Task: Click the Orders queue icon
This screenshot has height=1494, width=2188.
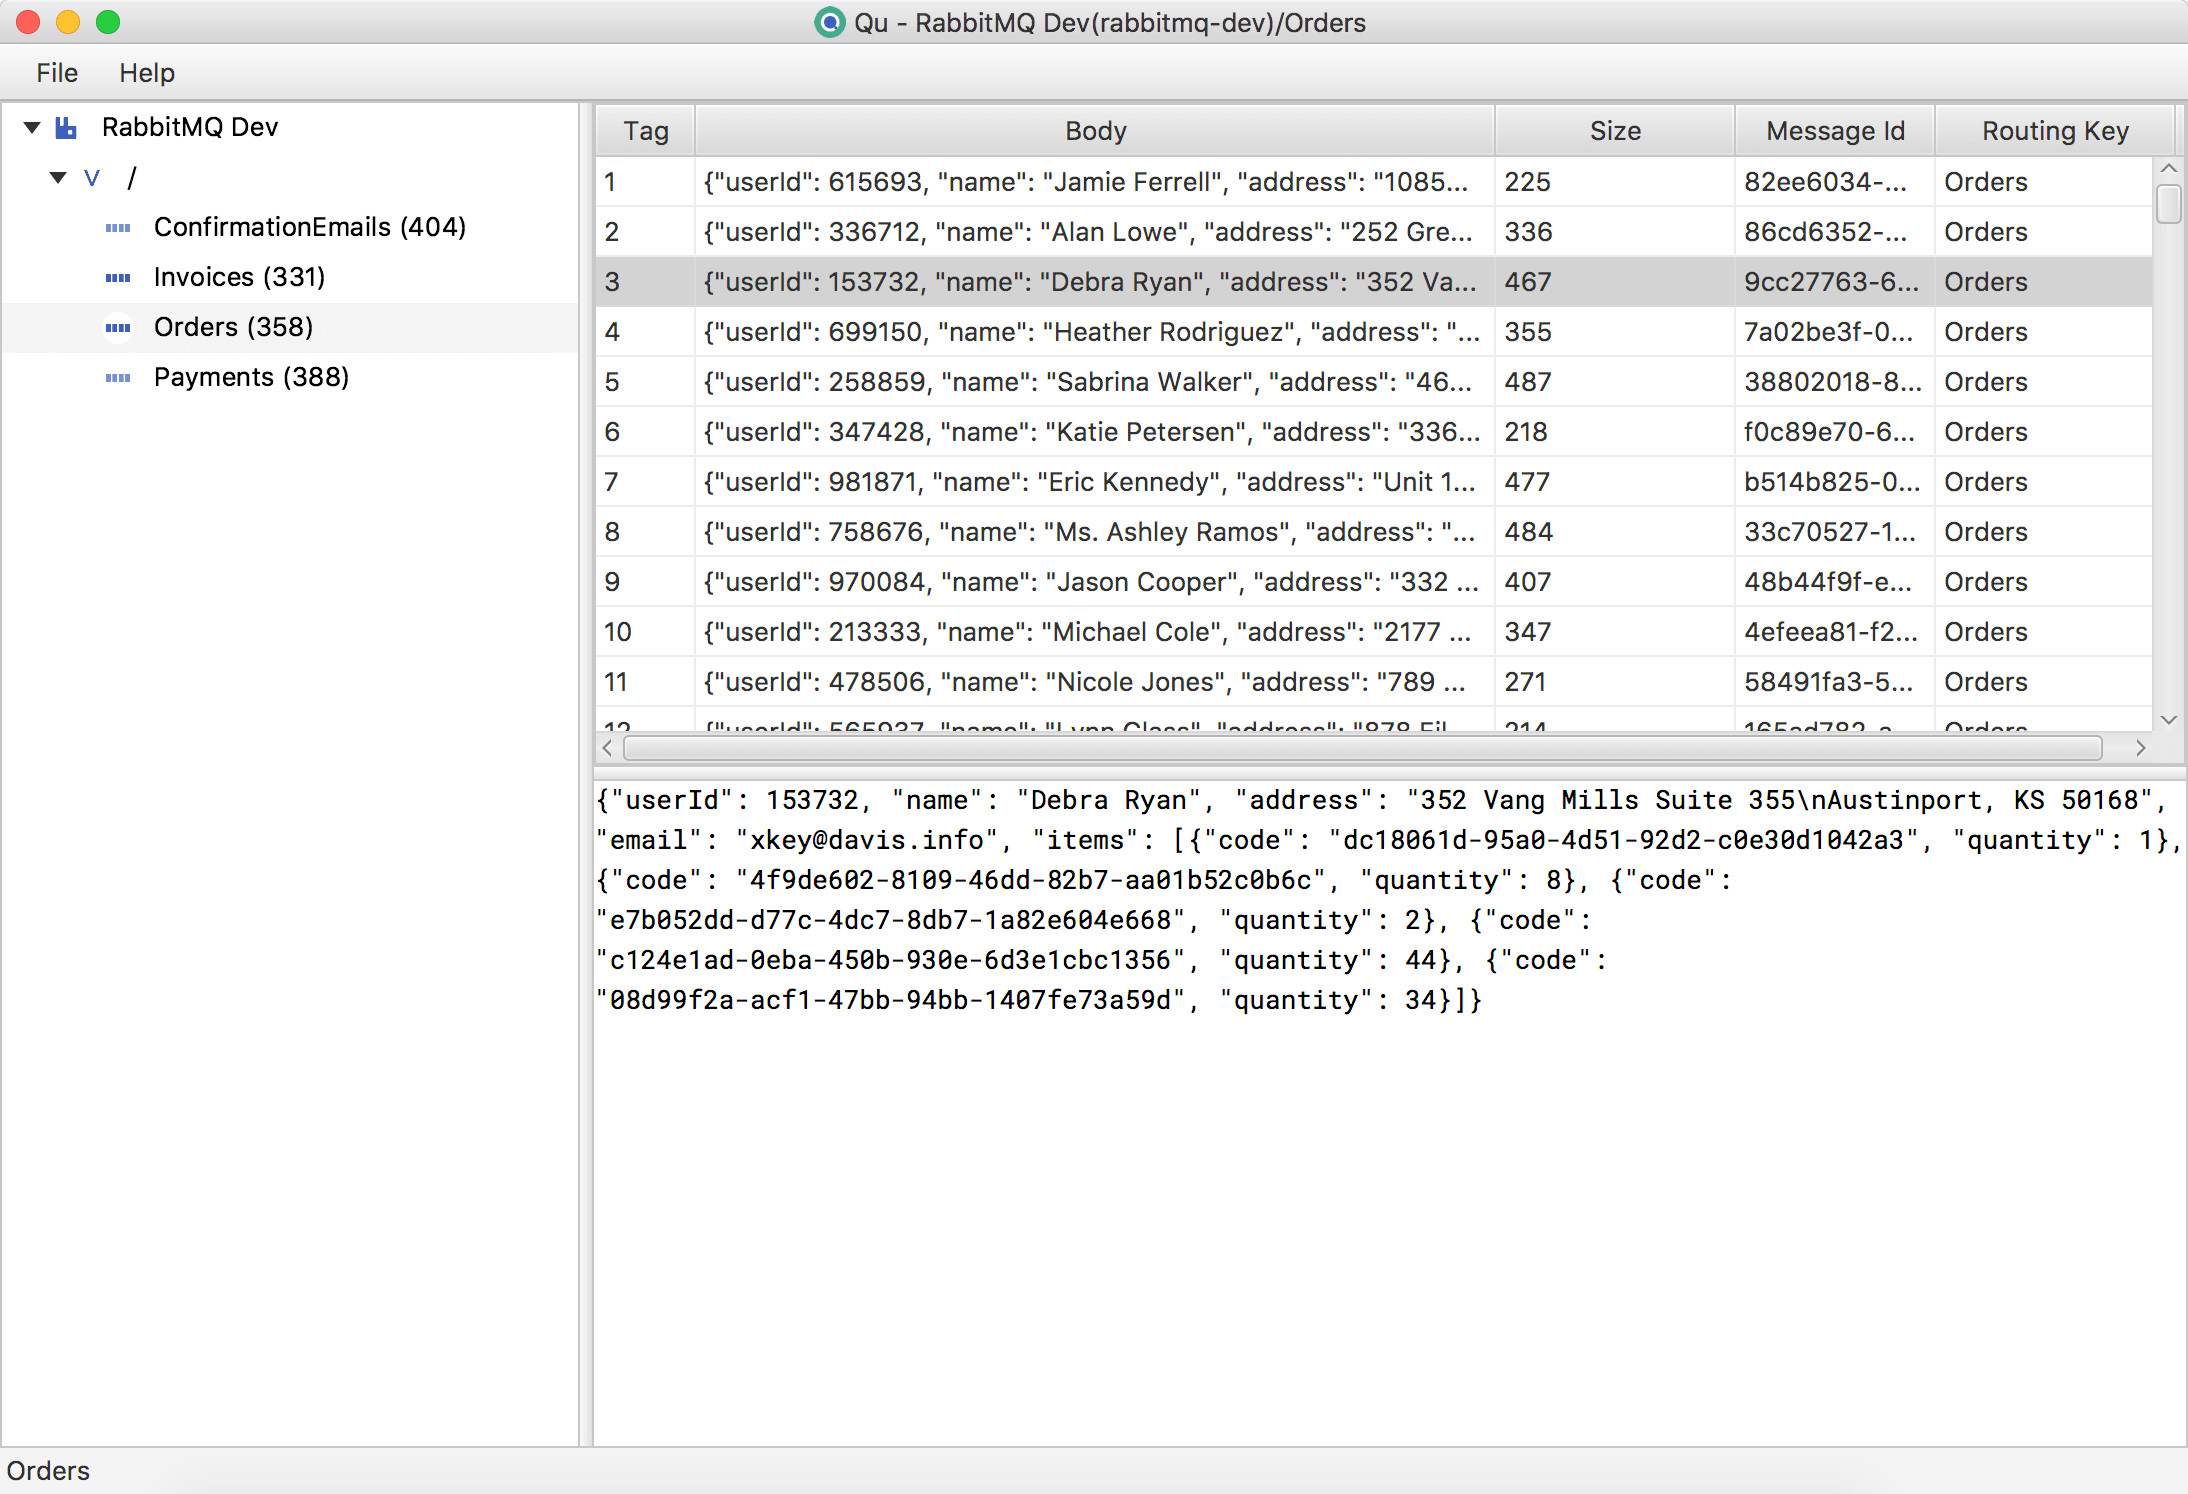Action: tap(118, 328)
